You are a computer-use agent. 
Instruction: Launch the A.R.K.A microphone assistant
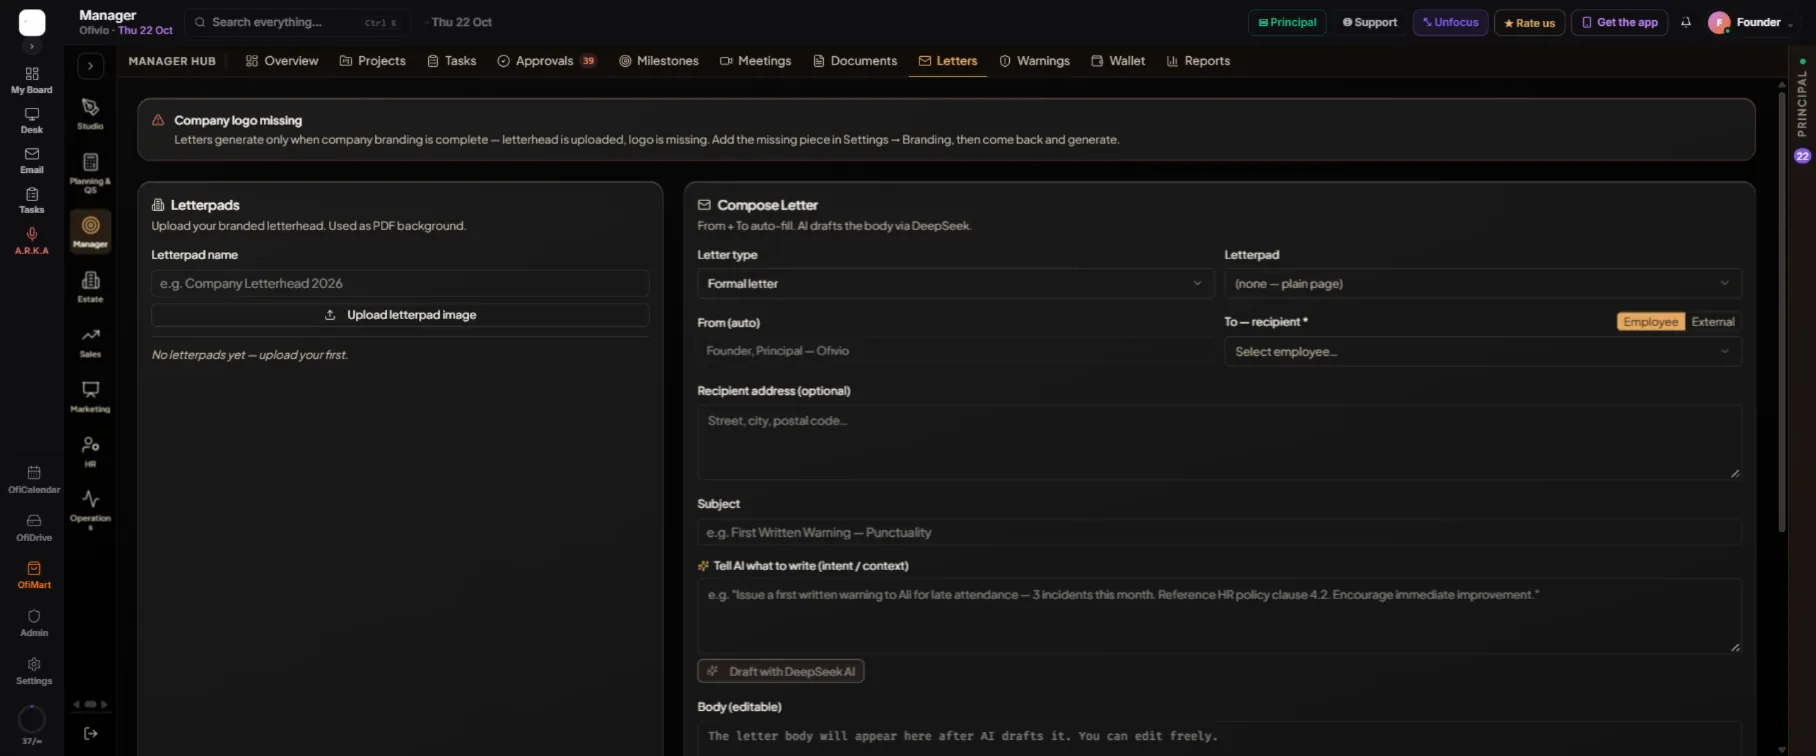[32, 241]
